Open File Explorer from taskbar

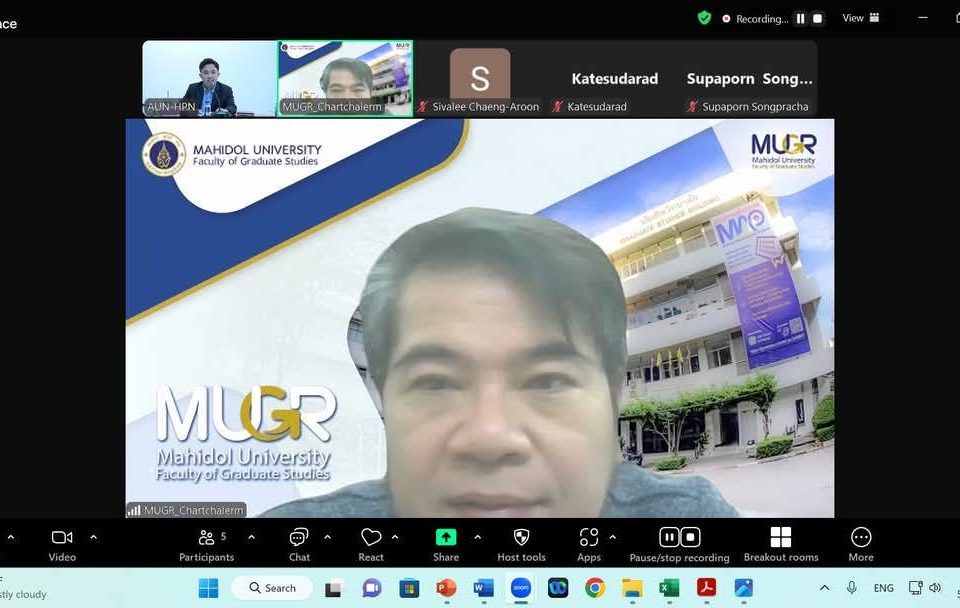tap(632, 588)
